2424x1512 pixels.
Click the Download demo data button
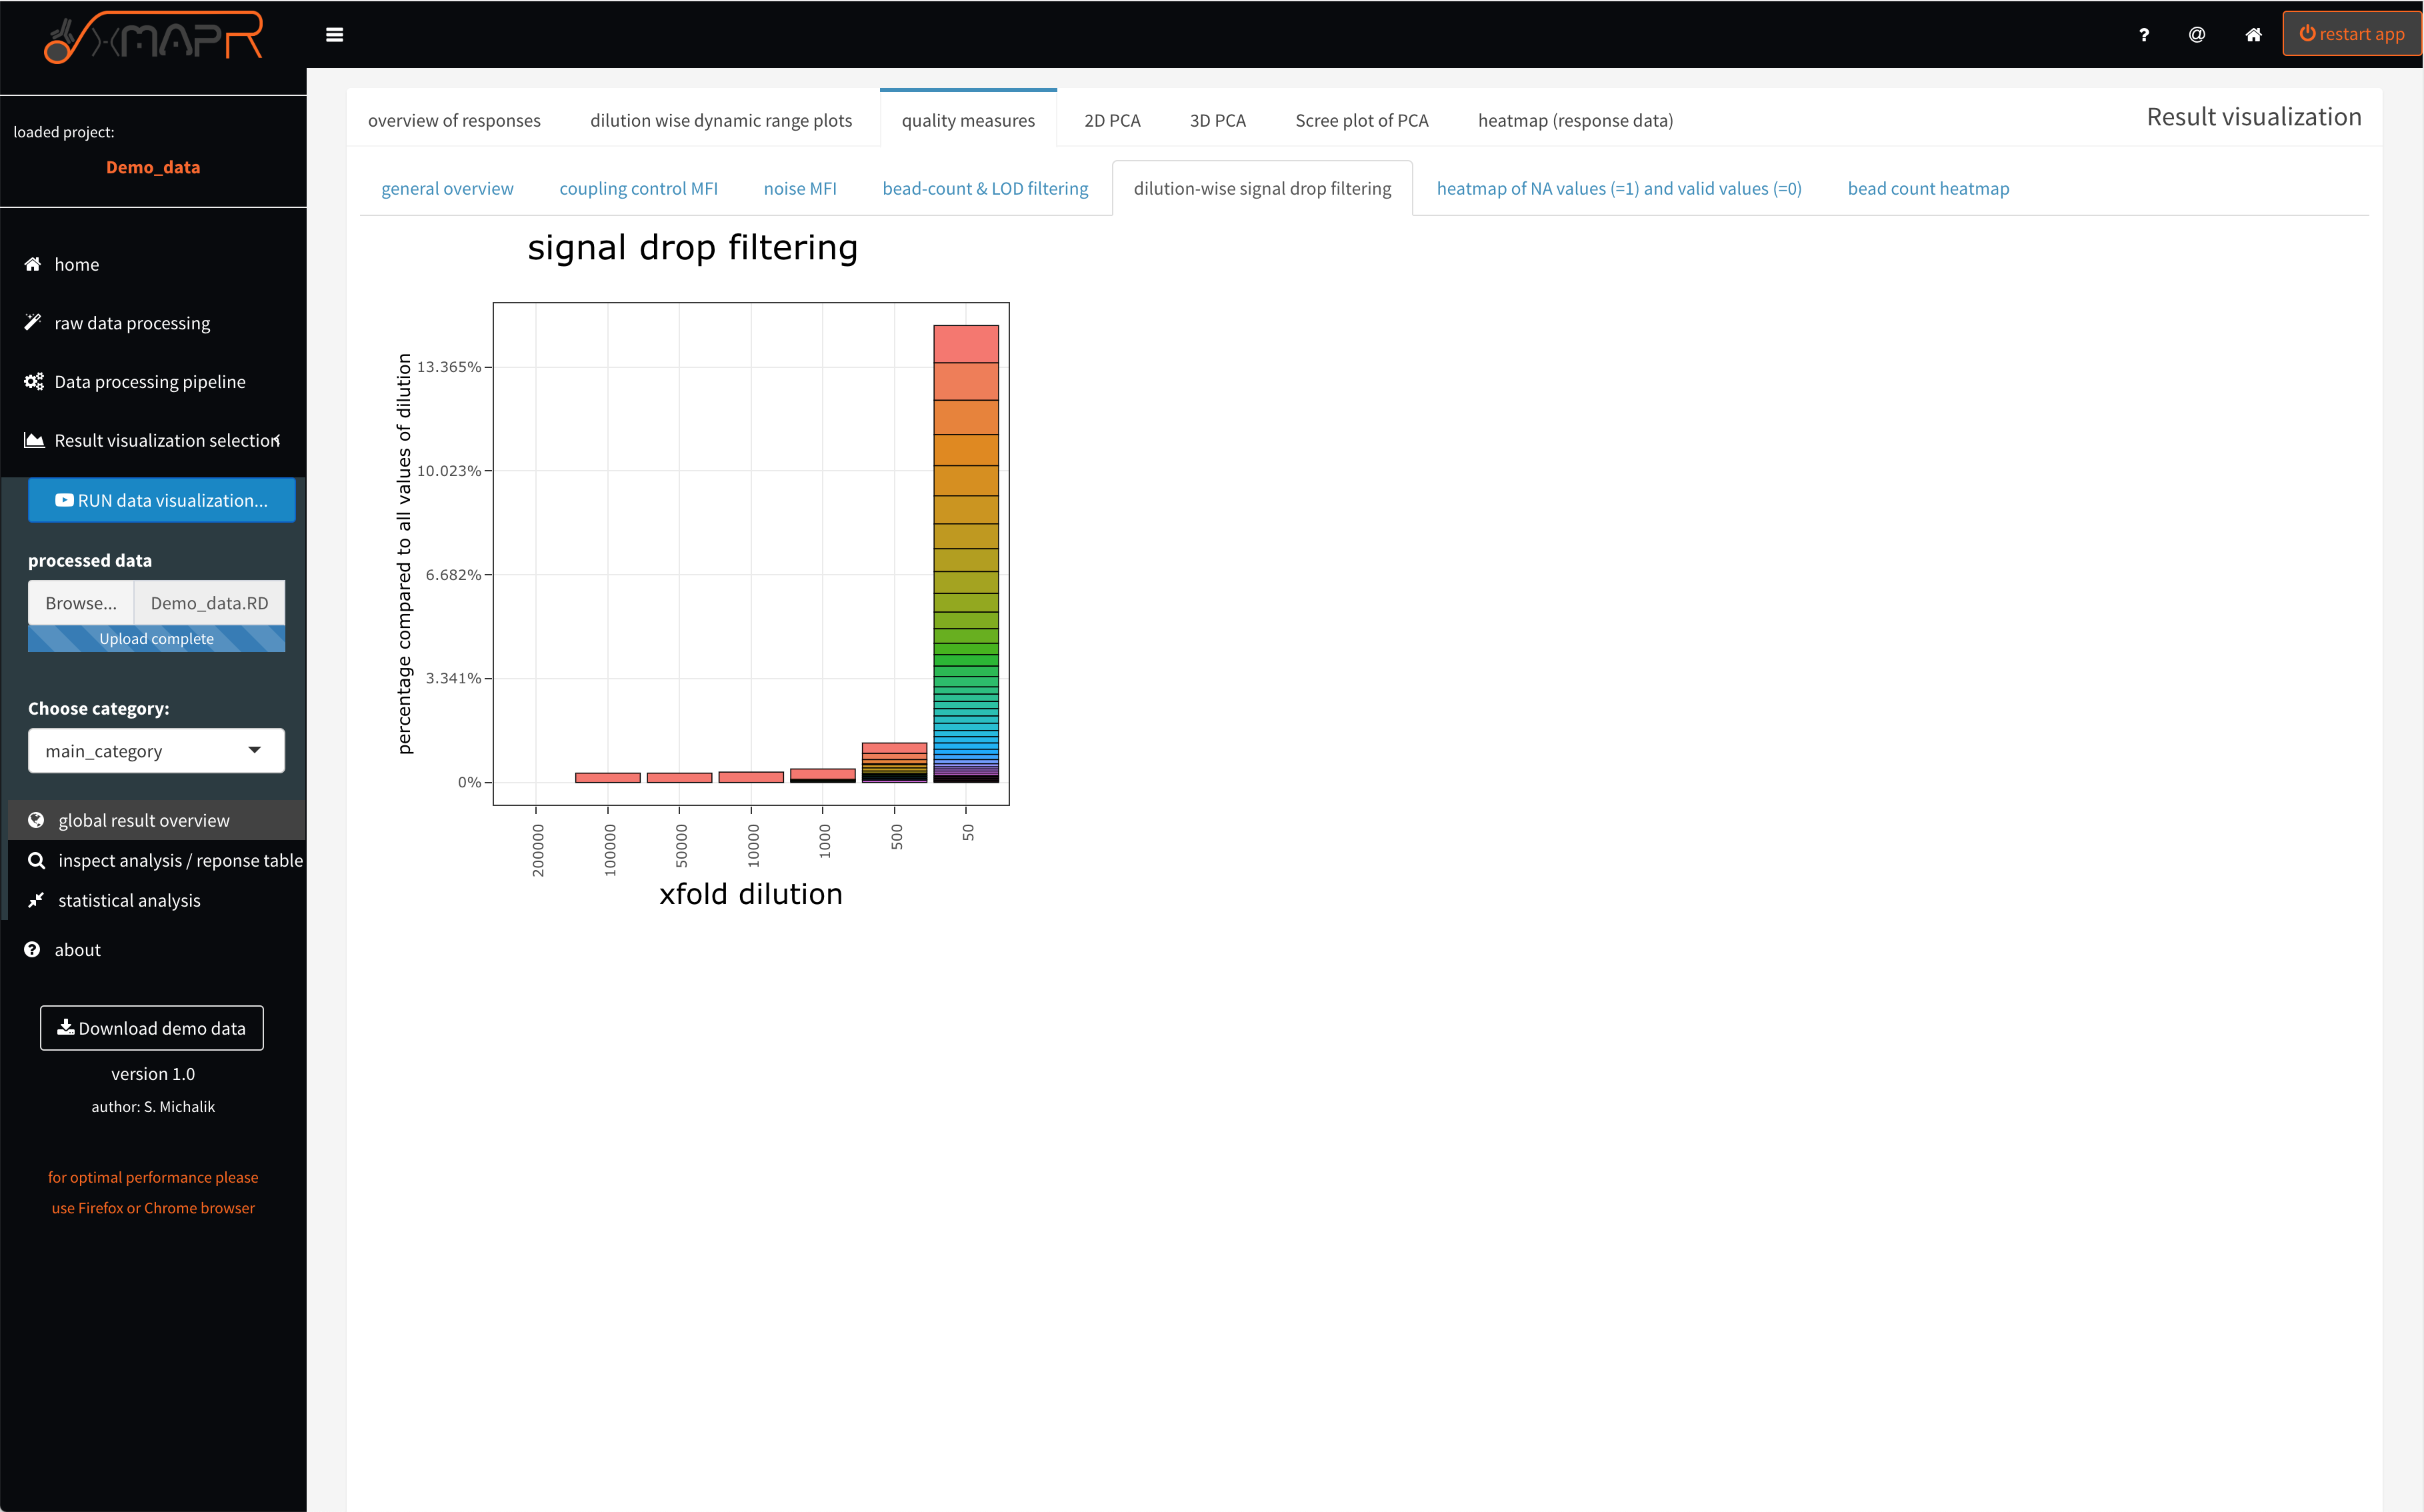coord(151,1028)
